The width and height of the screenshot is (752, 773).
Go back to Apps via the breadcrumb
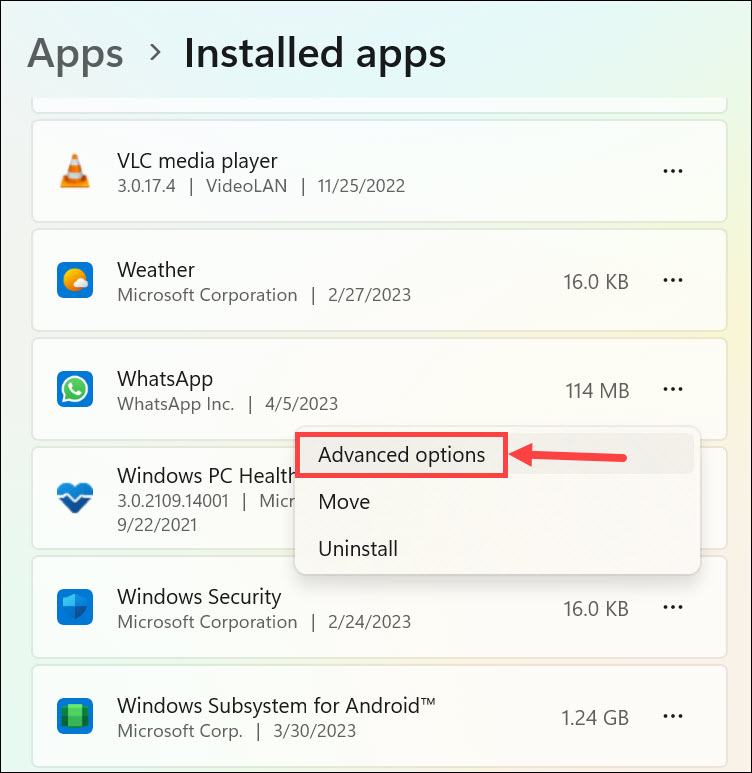(x=75, y=54)
